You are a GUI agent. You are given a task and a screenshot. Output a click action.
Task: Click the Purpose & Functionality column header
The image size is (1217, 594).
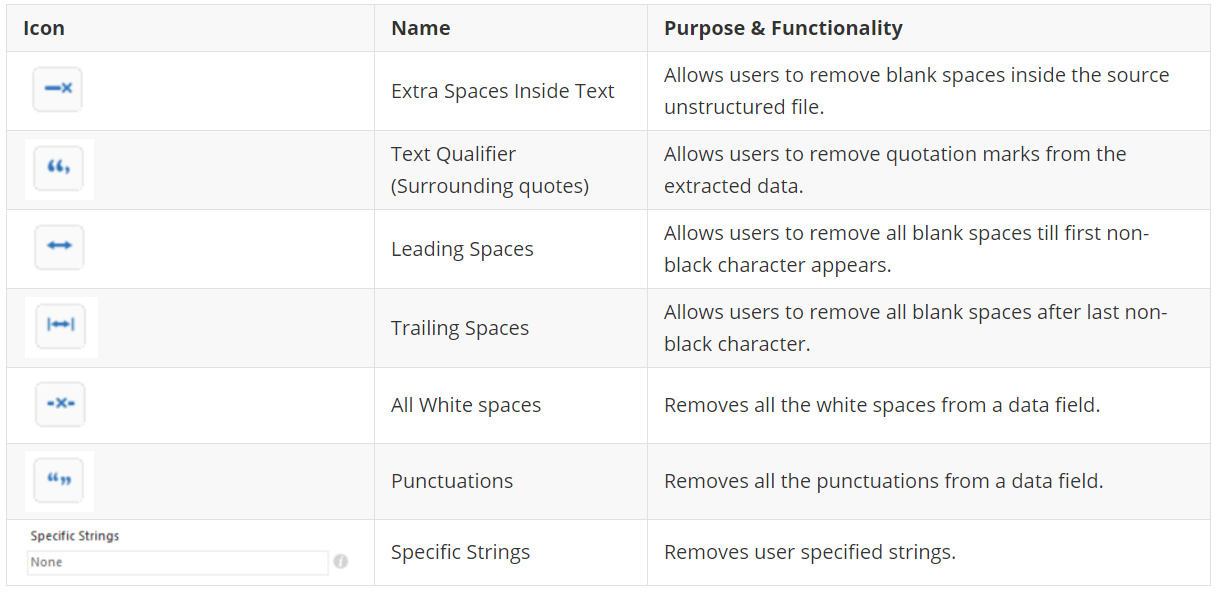783,28
